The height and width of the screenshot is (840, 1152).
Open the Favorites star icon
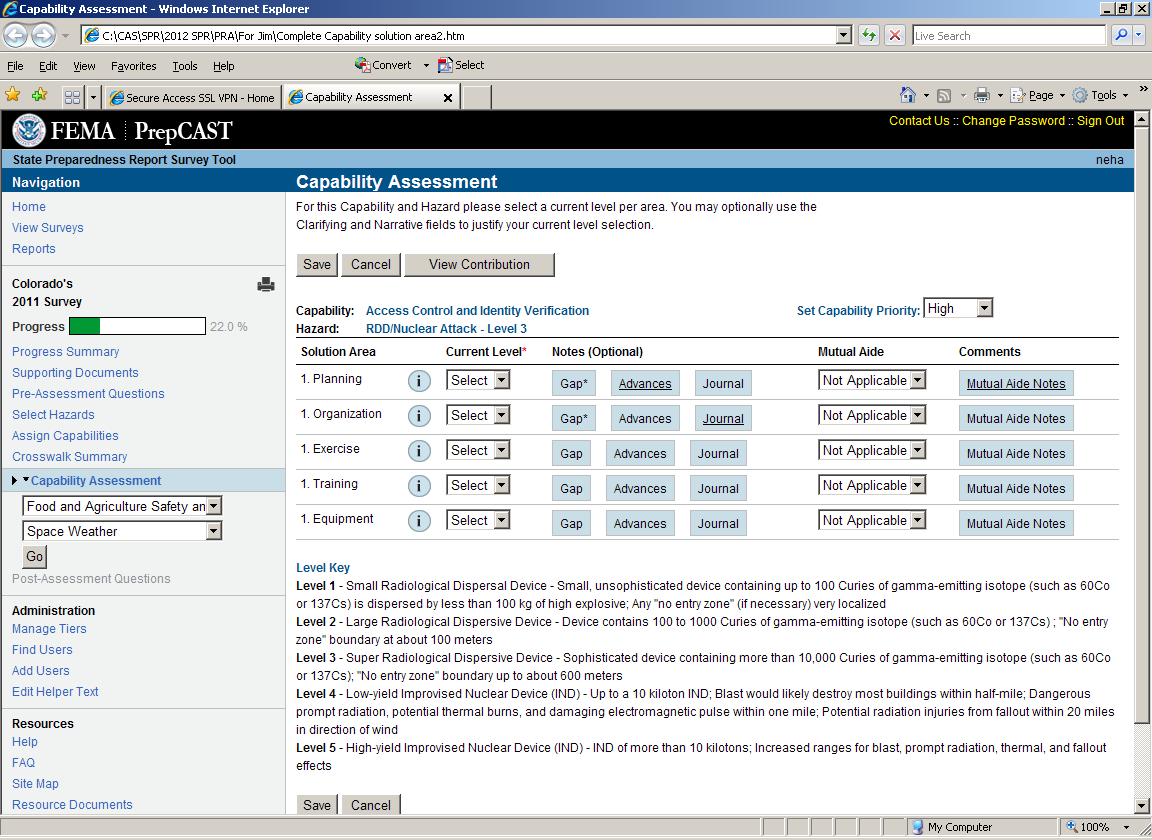[x=13, y=95]
